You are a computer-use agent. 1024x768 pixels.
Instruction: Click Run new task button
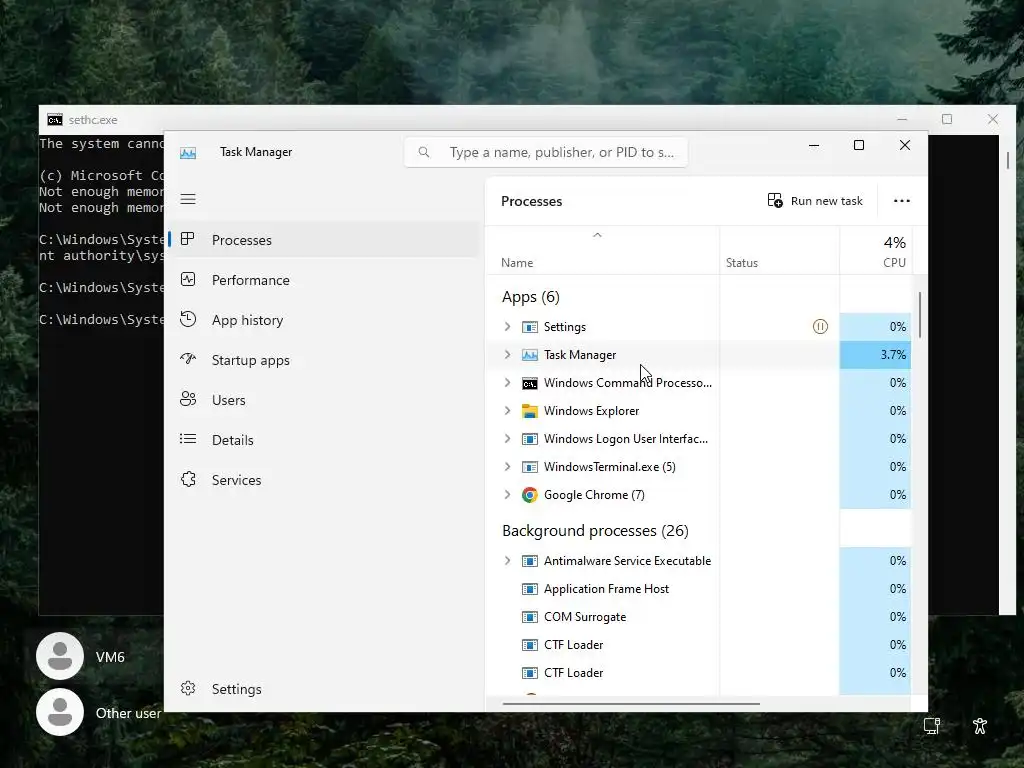coord(815,200)
